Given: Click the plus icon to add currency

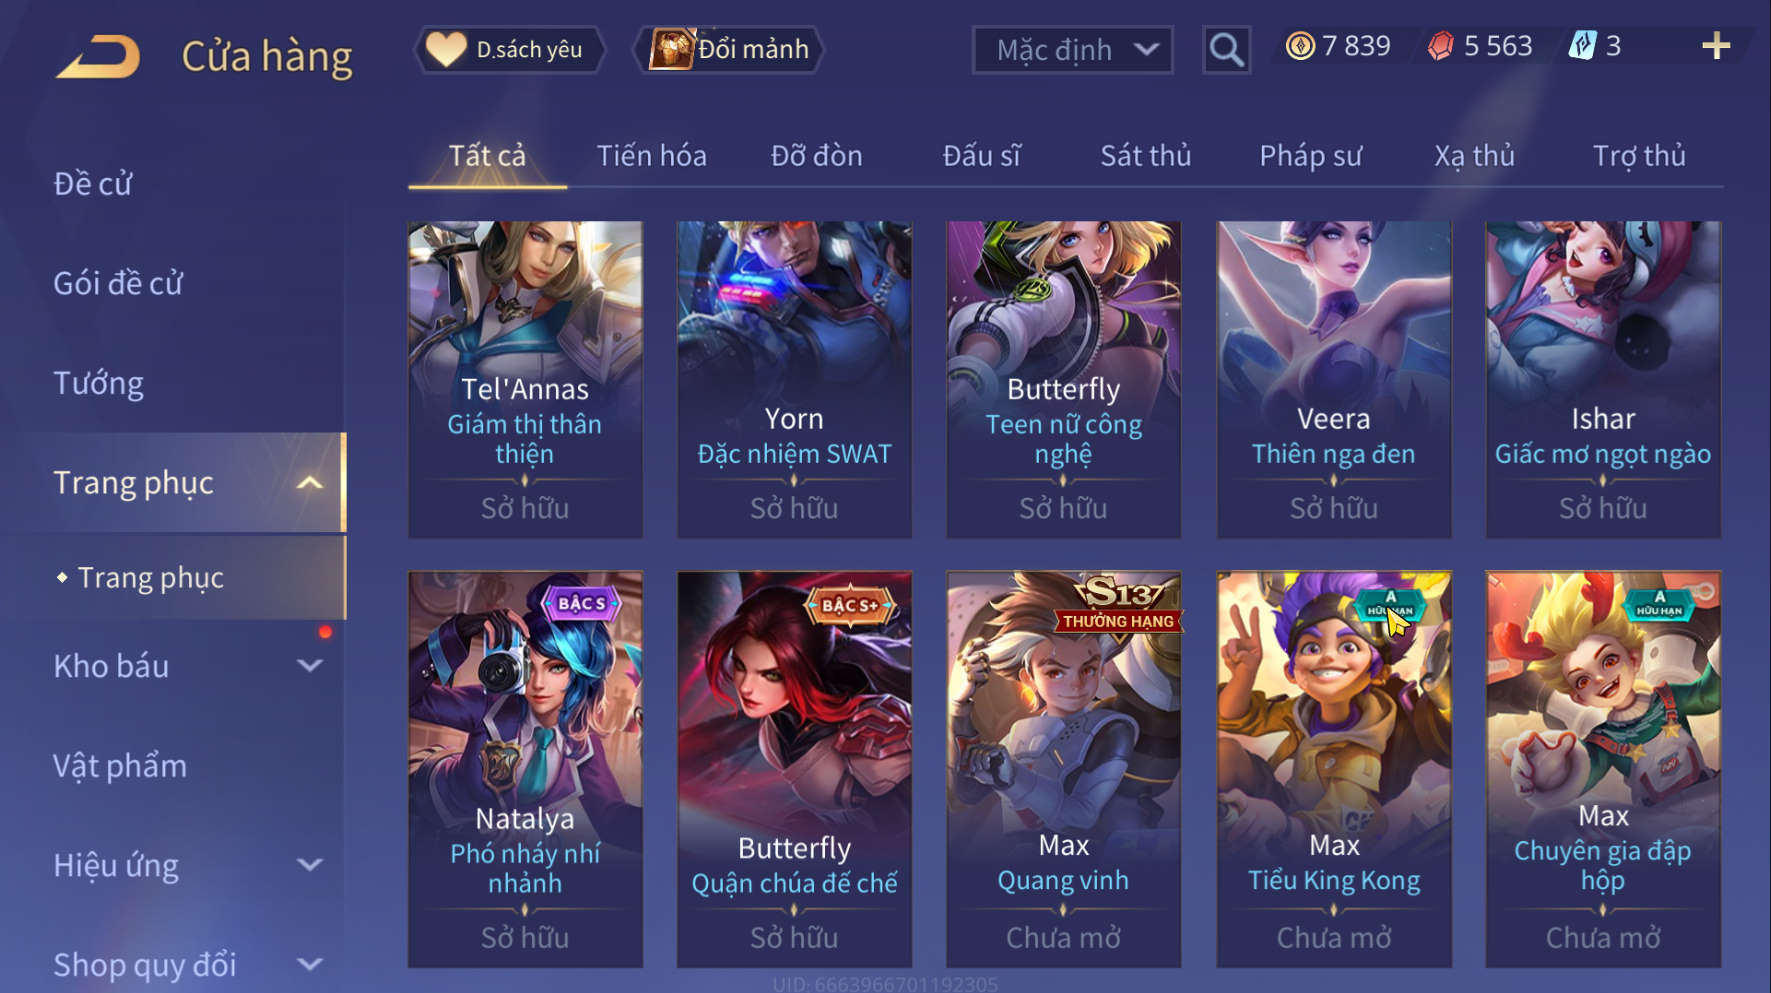Looking at the screenshot, I should pos(1716,46).
